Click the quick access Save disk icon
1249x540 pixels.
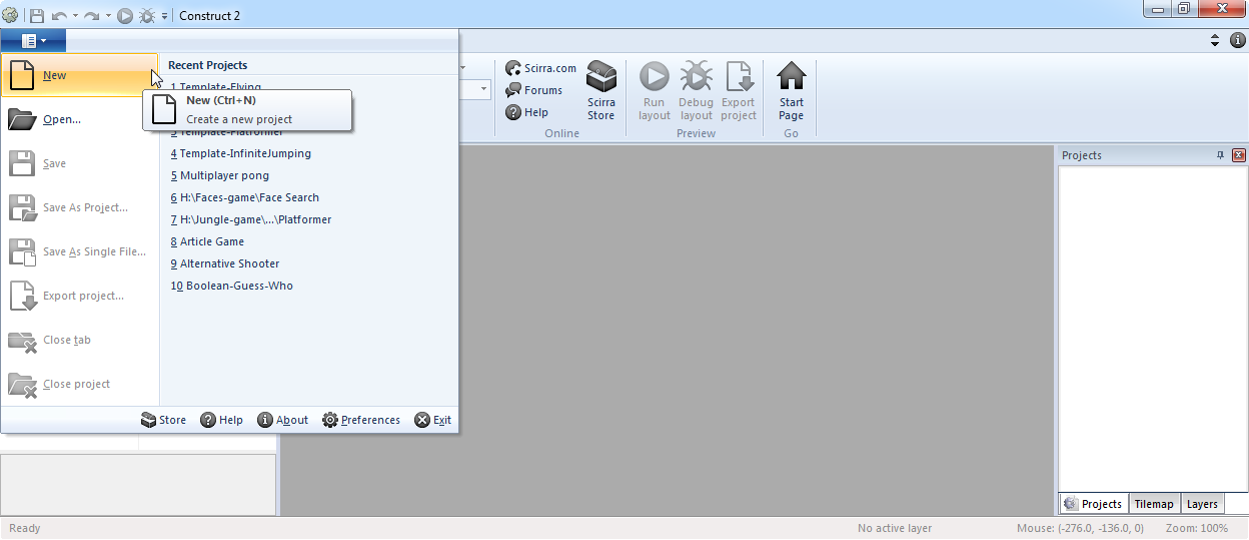point(37,16)
